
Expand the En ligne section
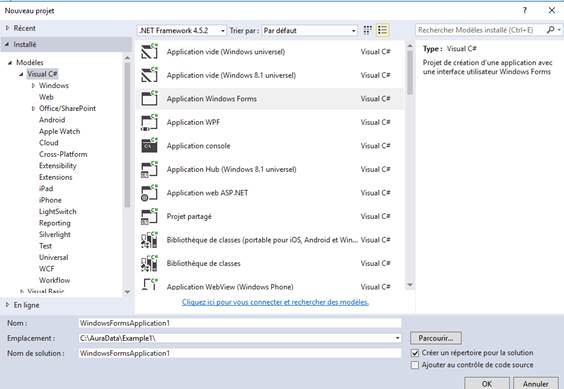(7, 305)
